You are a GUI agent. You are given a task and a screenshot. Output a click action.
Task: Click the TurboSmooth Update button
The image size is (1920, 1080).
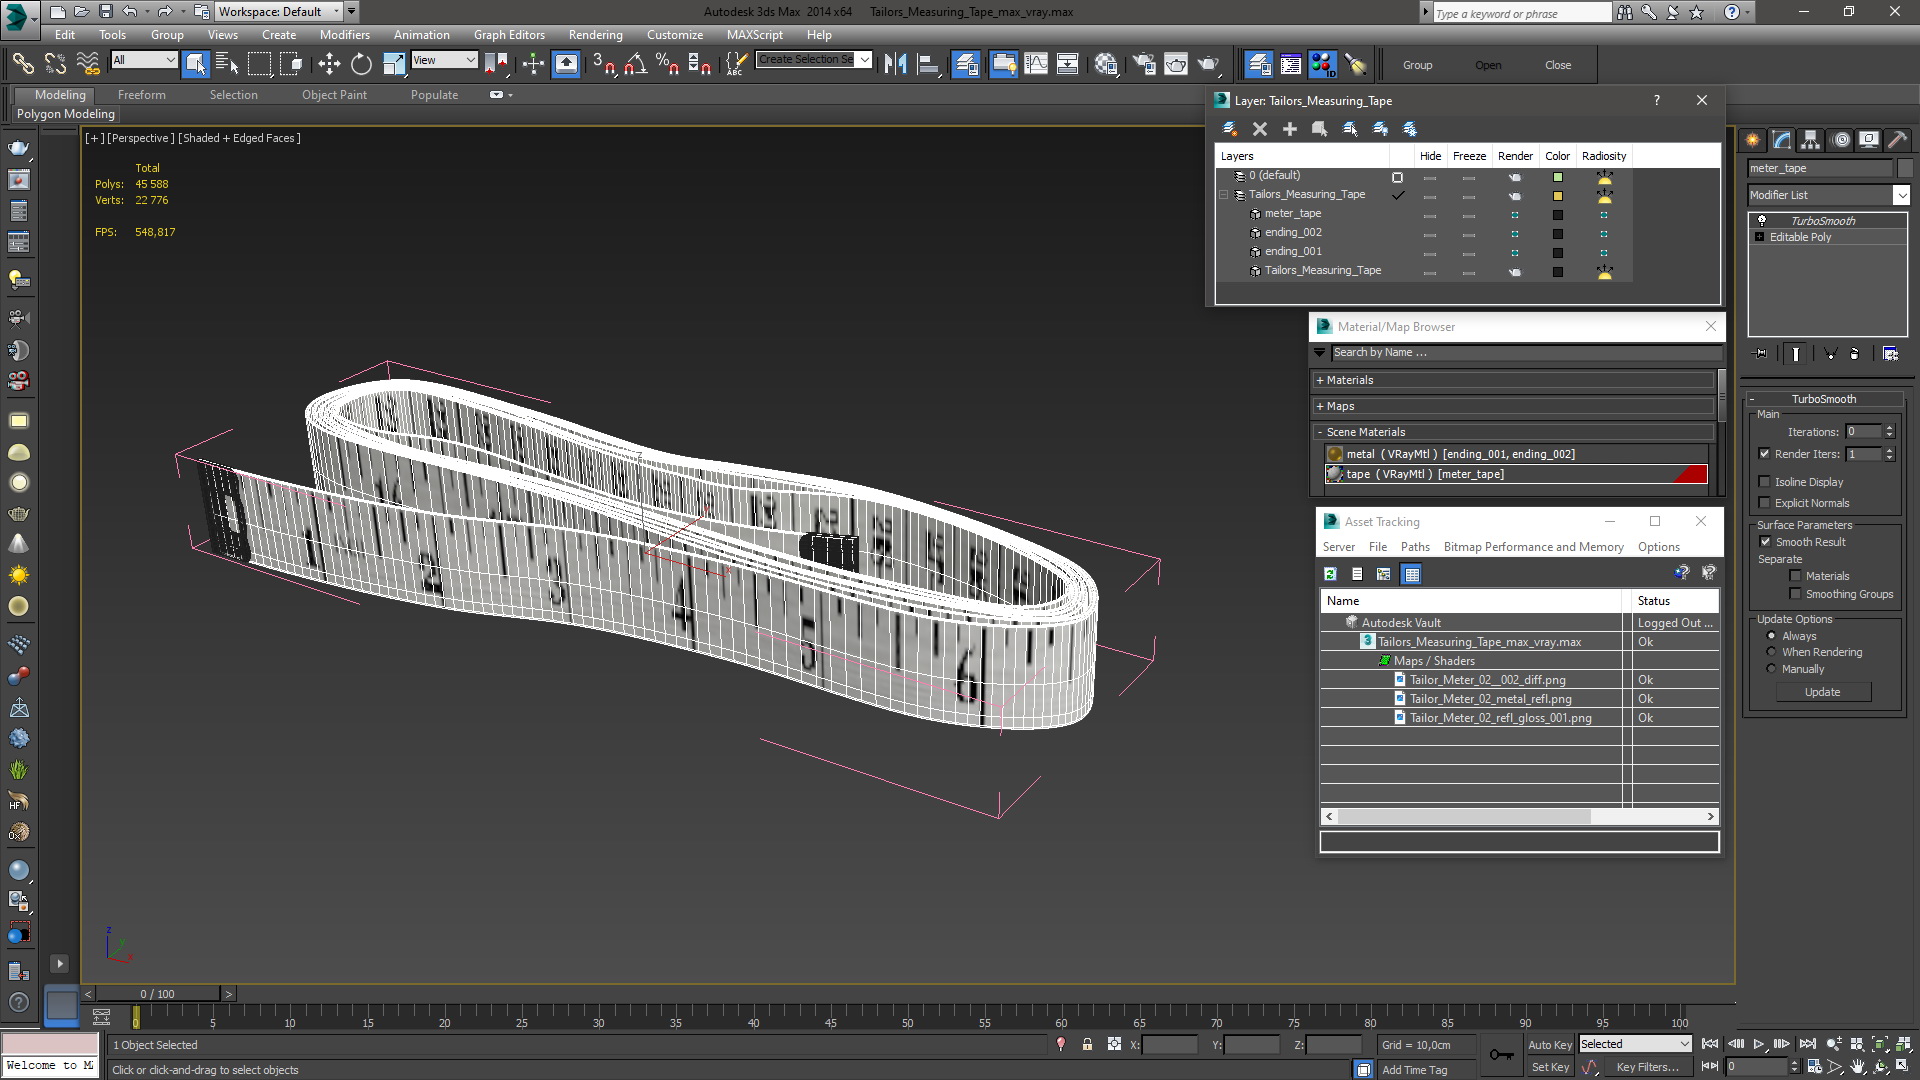click(1822, 692)
